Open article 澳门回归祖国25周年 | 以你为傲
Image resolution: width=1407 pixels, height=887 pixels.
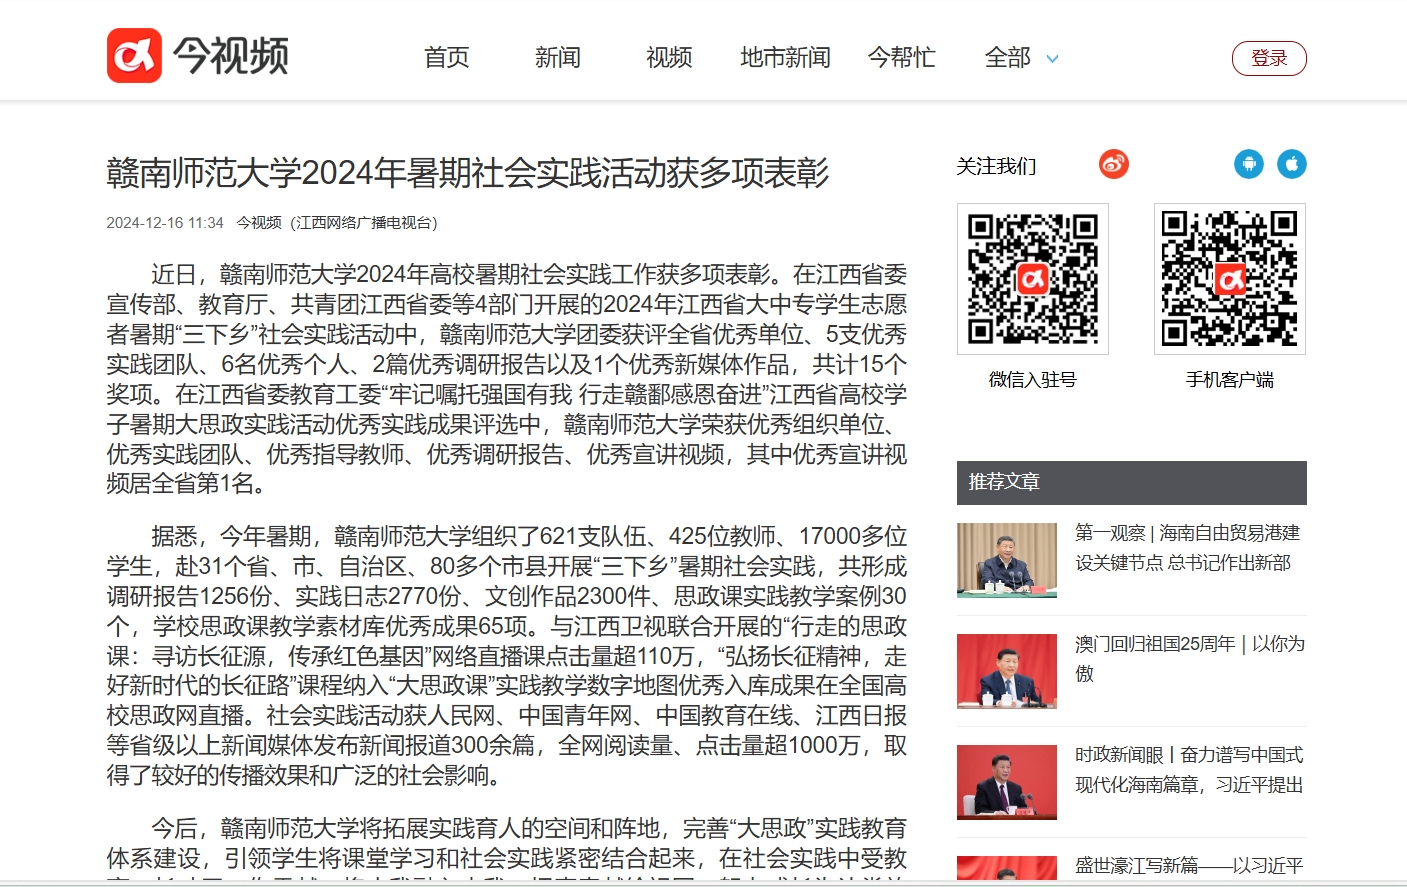tap(1190, 658)
